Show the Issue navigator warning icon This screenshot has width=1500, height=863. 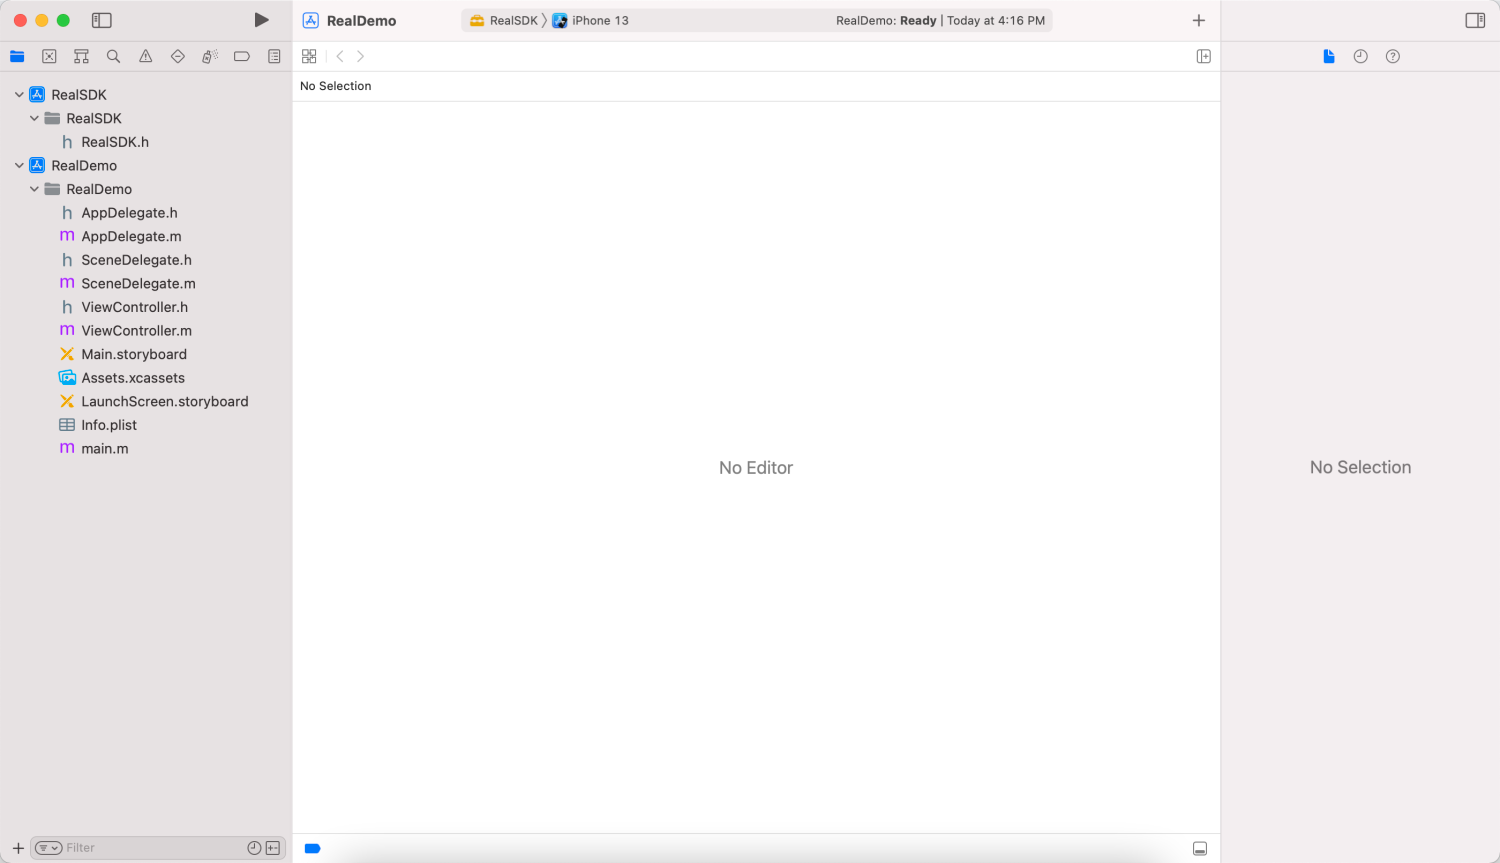(145, 56)
